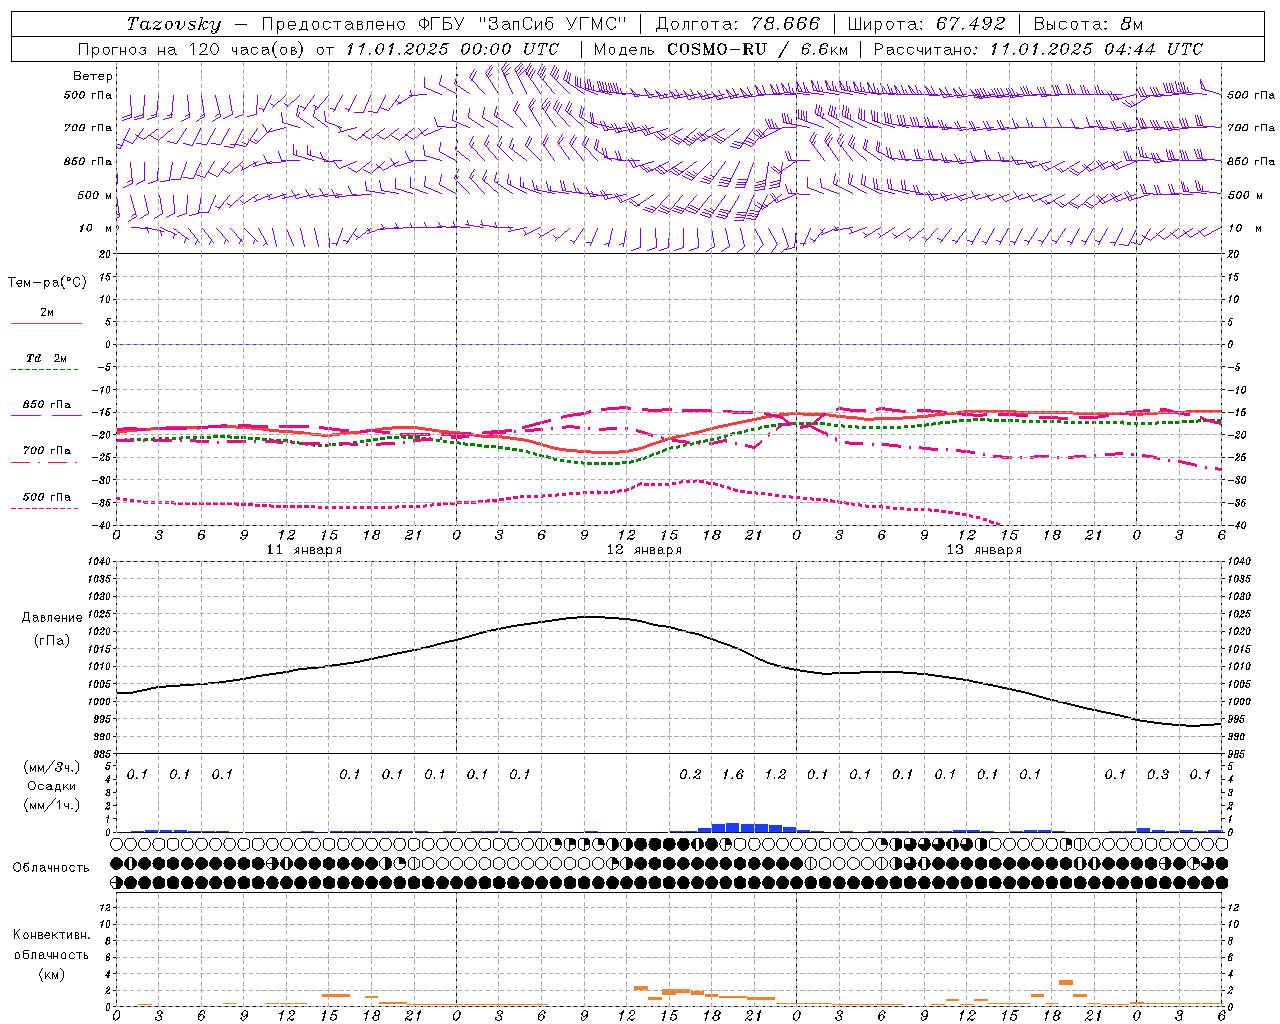This screenshot has width=1280, height=1024.
Task: Click the green dashed 'Td 2м' legend line
Action: pyautogui.click(x=45, y=370)
